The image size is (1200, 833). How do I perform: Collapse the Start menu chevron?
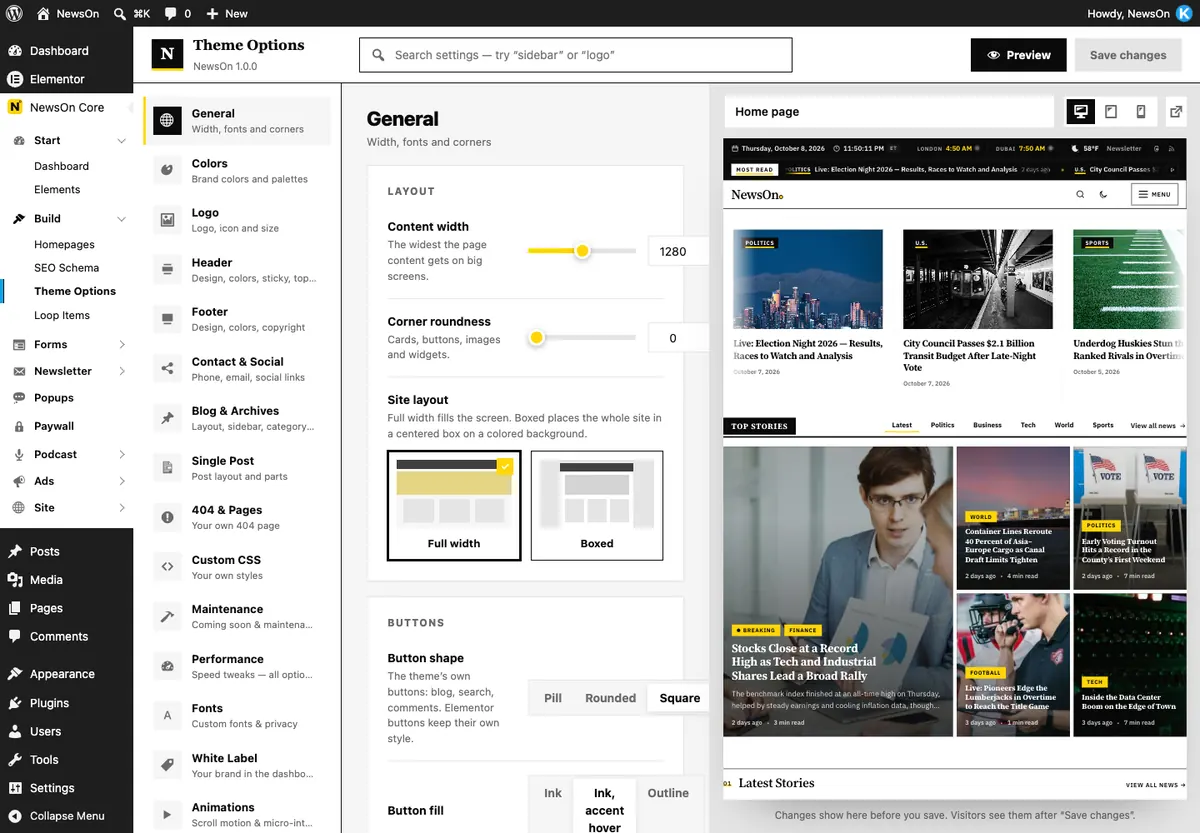122,141
